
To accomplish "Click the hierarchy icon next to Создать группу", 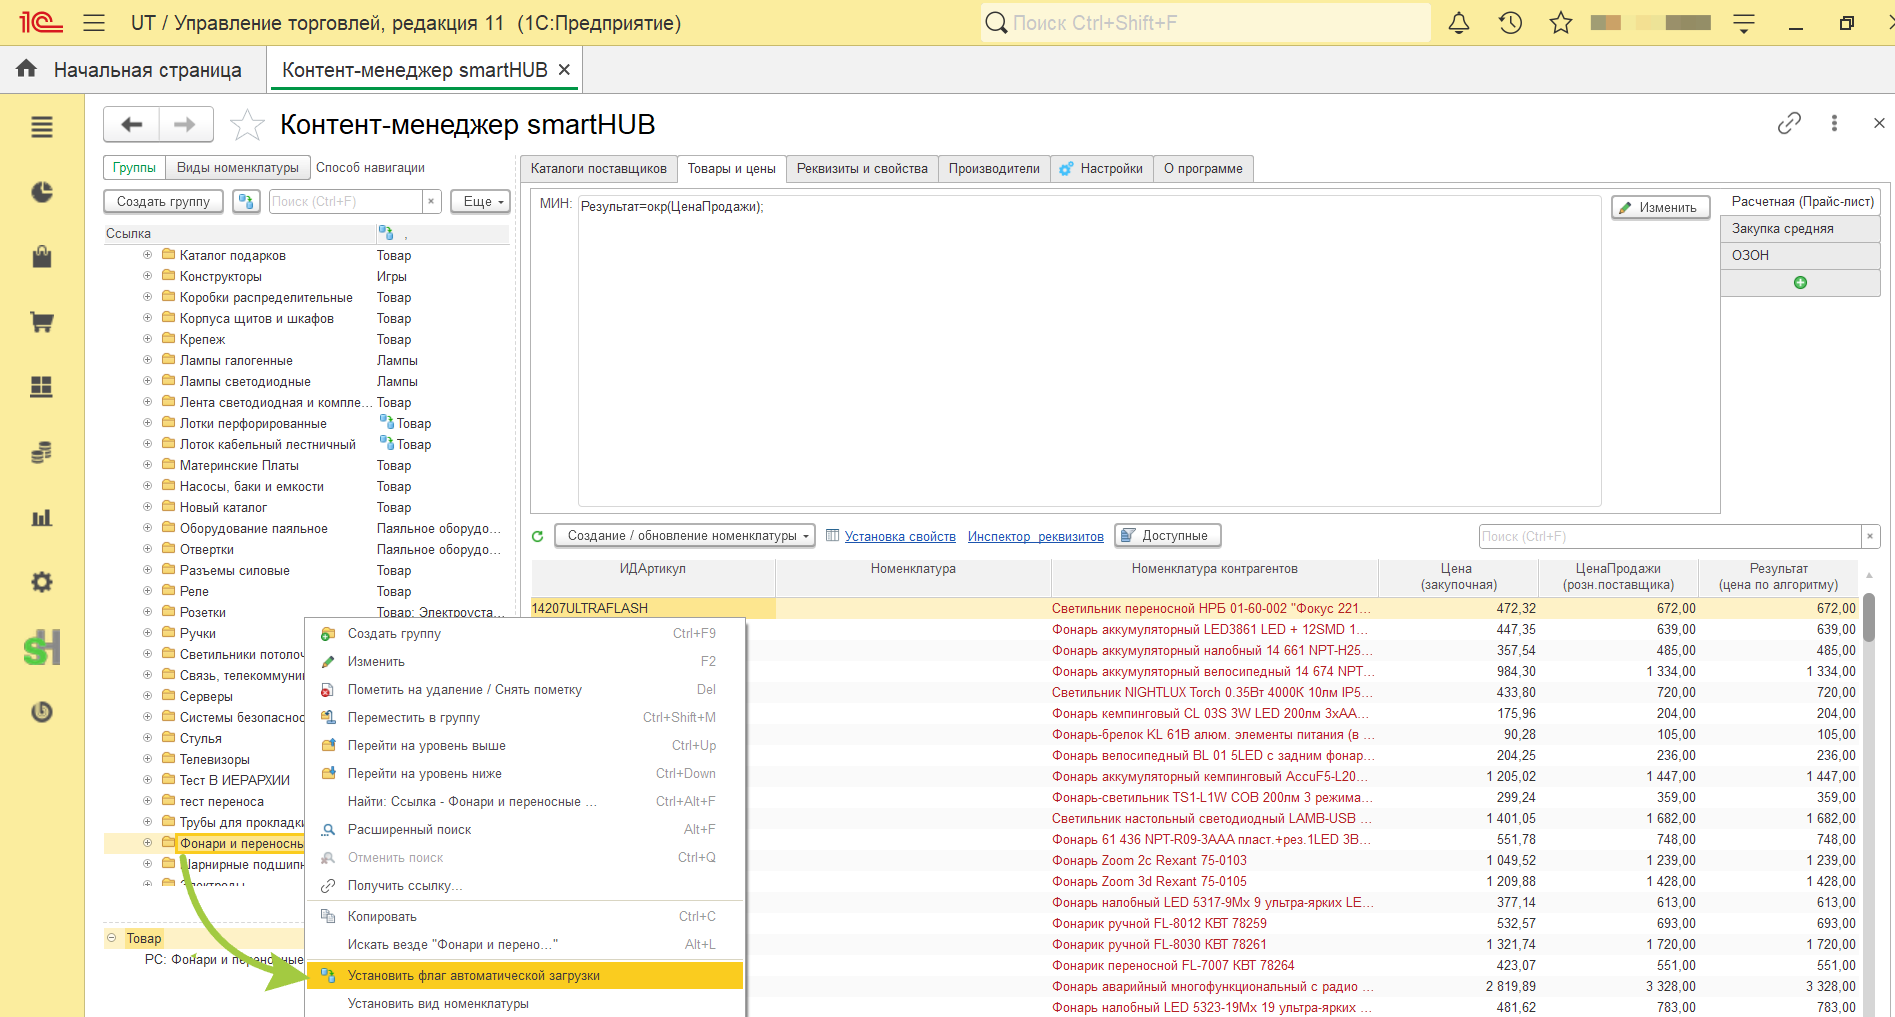I will 246,201.
